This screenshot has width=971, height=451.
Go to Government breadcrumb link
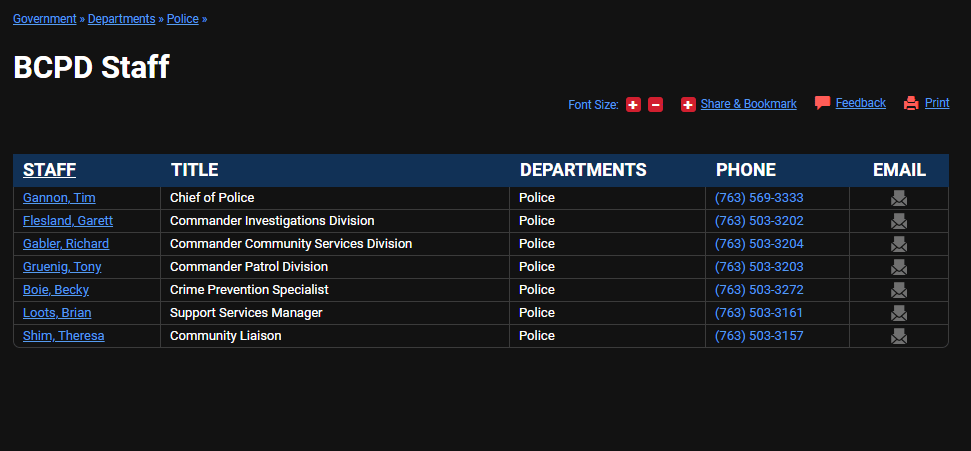pyautogui.click(x=44, y=19)
